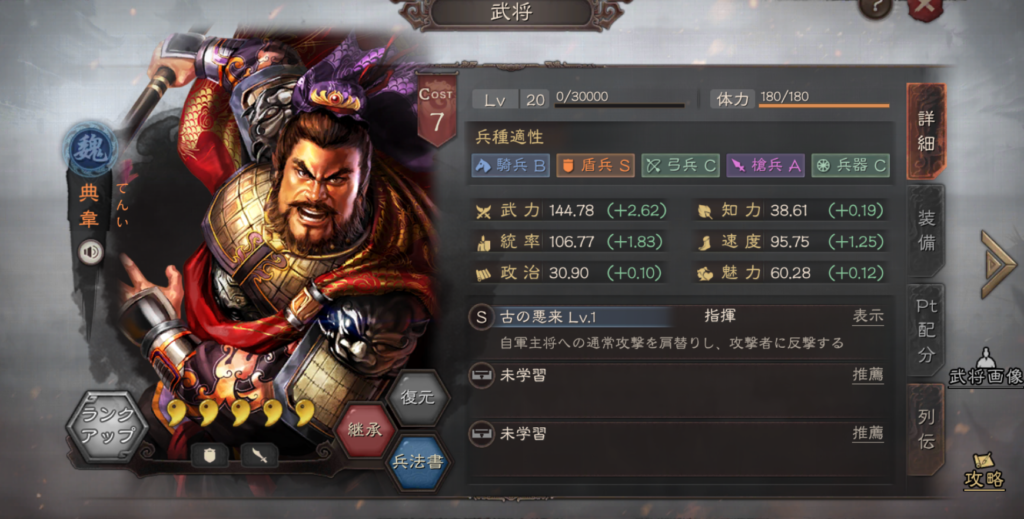Select the 槍兵 A troop aptitude

tap(765, 165)
